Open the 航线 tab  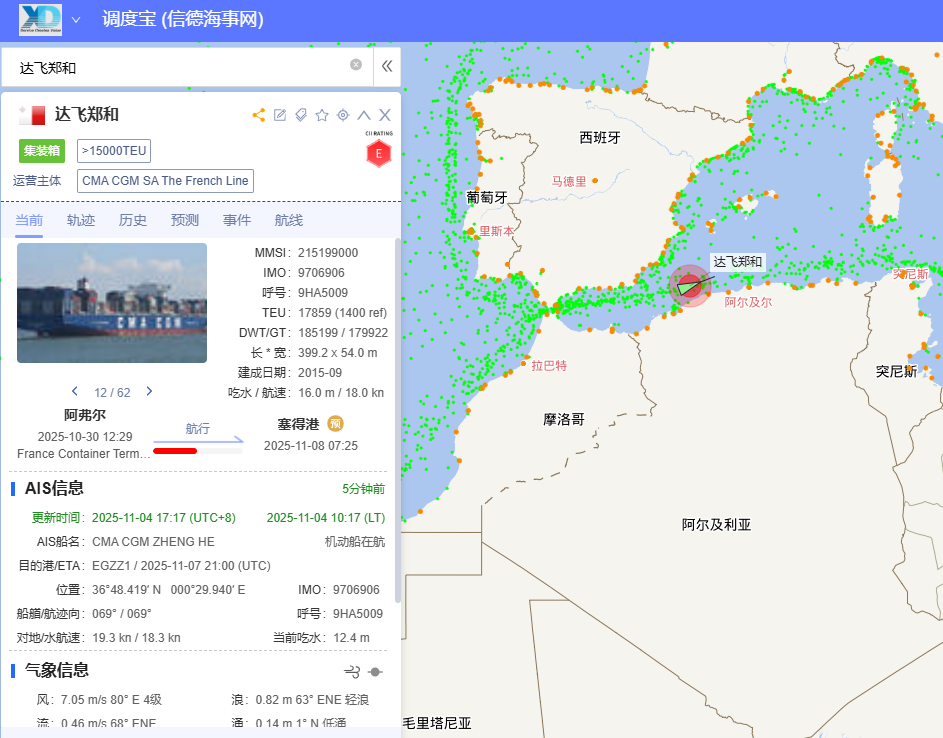pos(289,220)
